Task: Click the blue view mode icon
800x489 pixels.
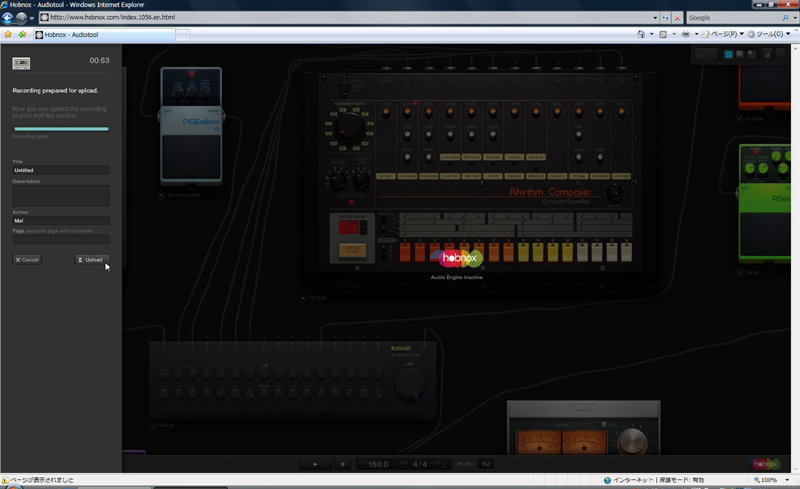Action: pyautogui.click(x=729, y=54)
